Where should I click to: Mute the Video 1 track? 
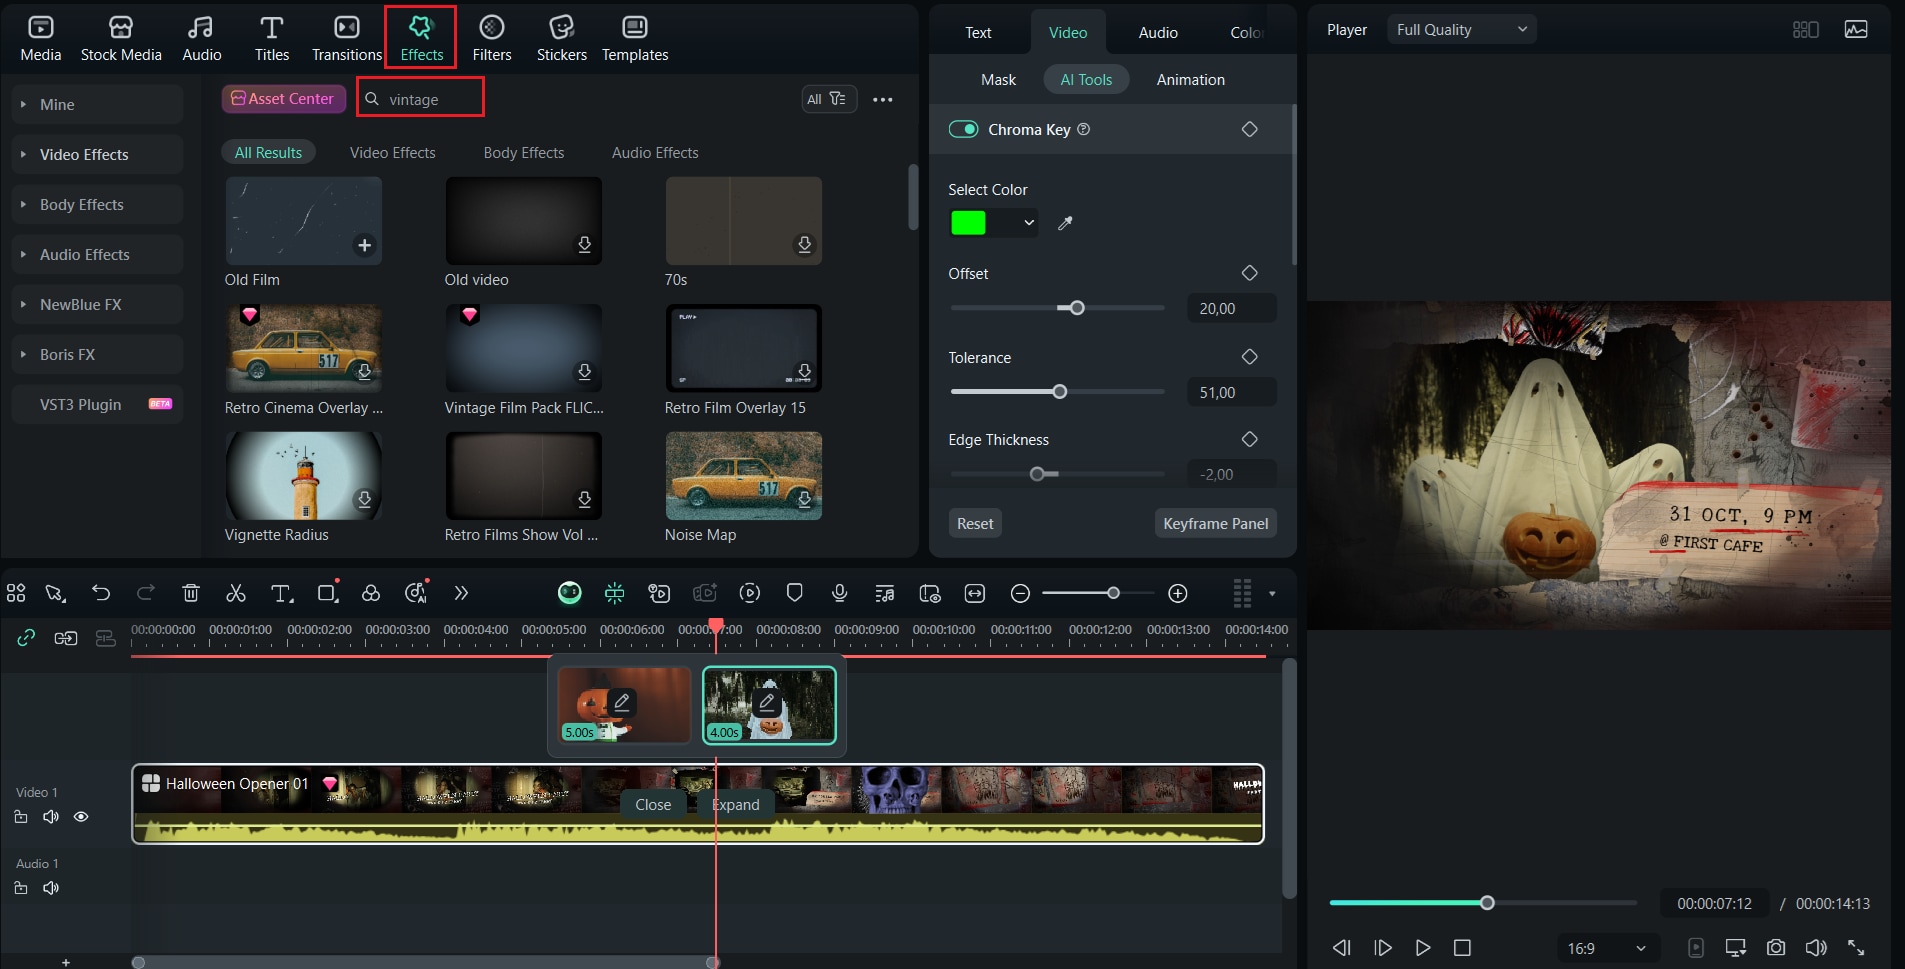(x=51, y=817)
